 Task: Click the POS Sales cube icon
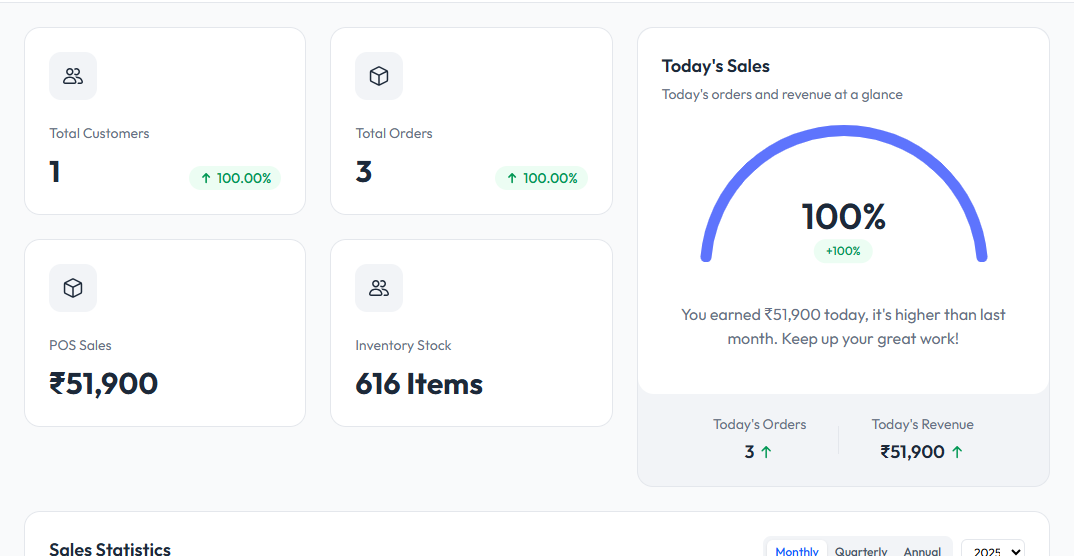tap(73, 288)
